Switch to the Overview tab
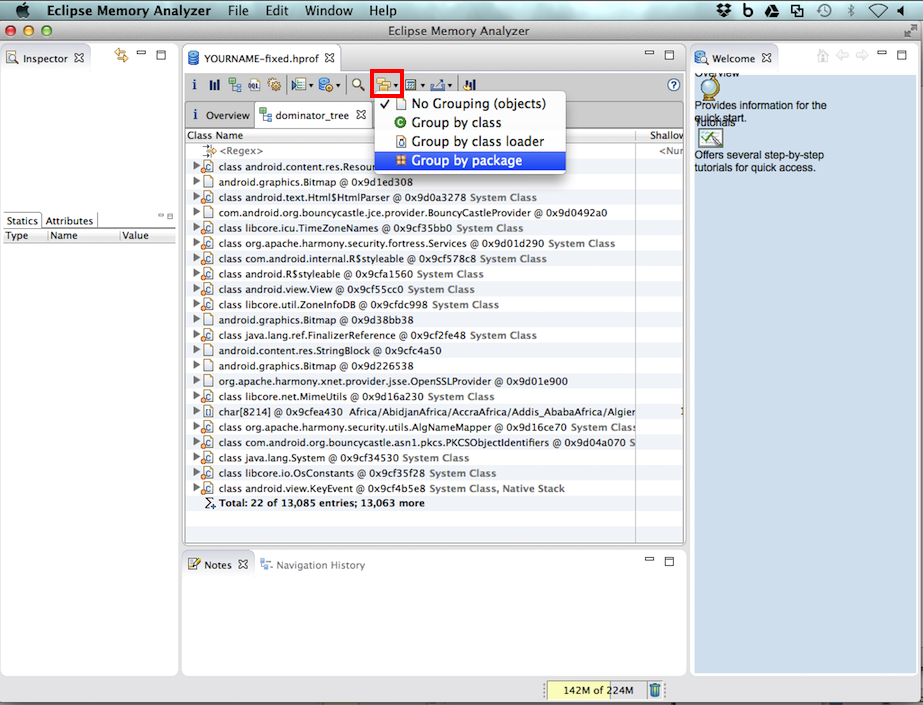This screenshot has height=705, width=923. 220,115
